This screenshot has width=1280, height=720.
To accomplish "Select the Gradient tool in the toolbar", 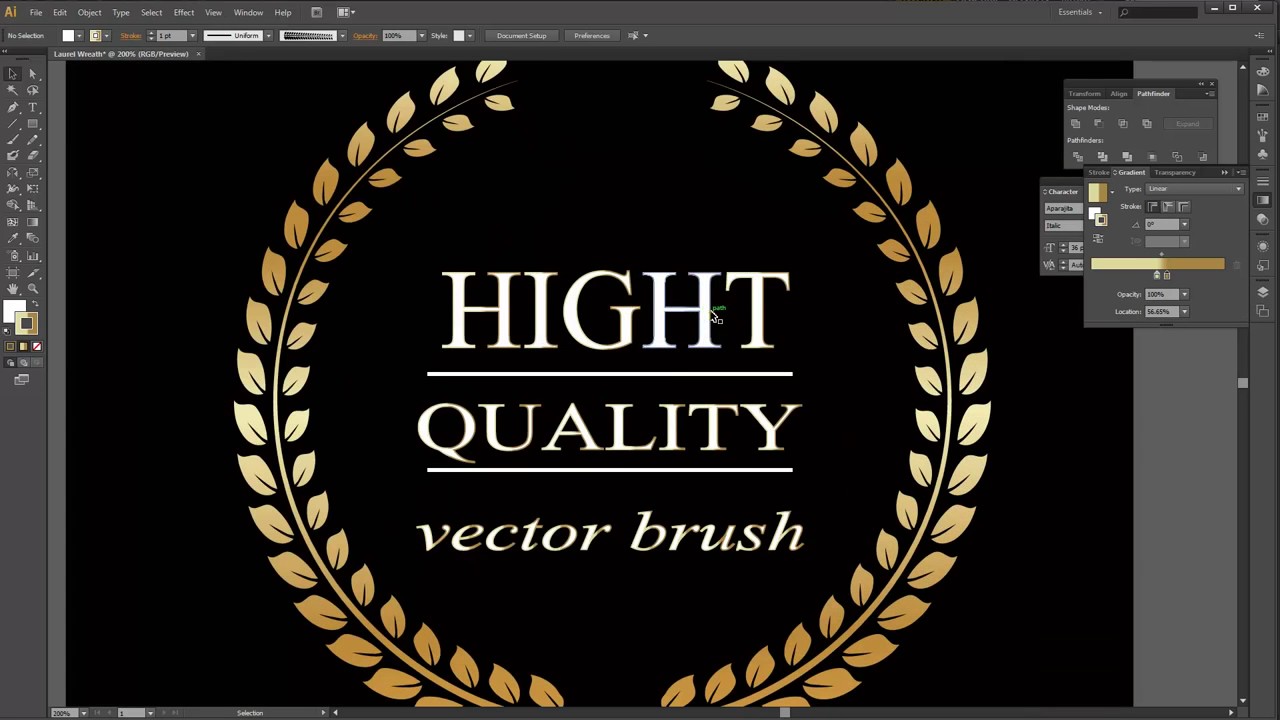I will (x=33, y=221).
